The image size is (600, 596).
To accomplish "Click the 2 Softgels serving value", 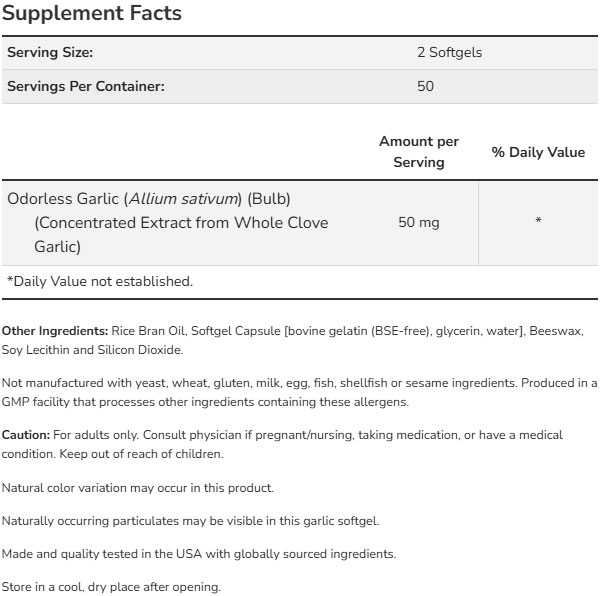I will pyautogui.click(x=449, y=53).
